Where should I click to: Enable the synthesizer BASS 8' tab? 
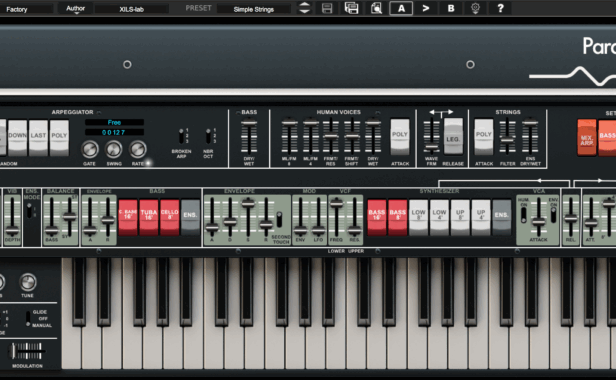(397, 217)
